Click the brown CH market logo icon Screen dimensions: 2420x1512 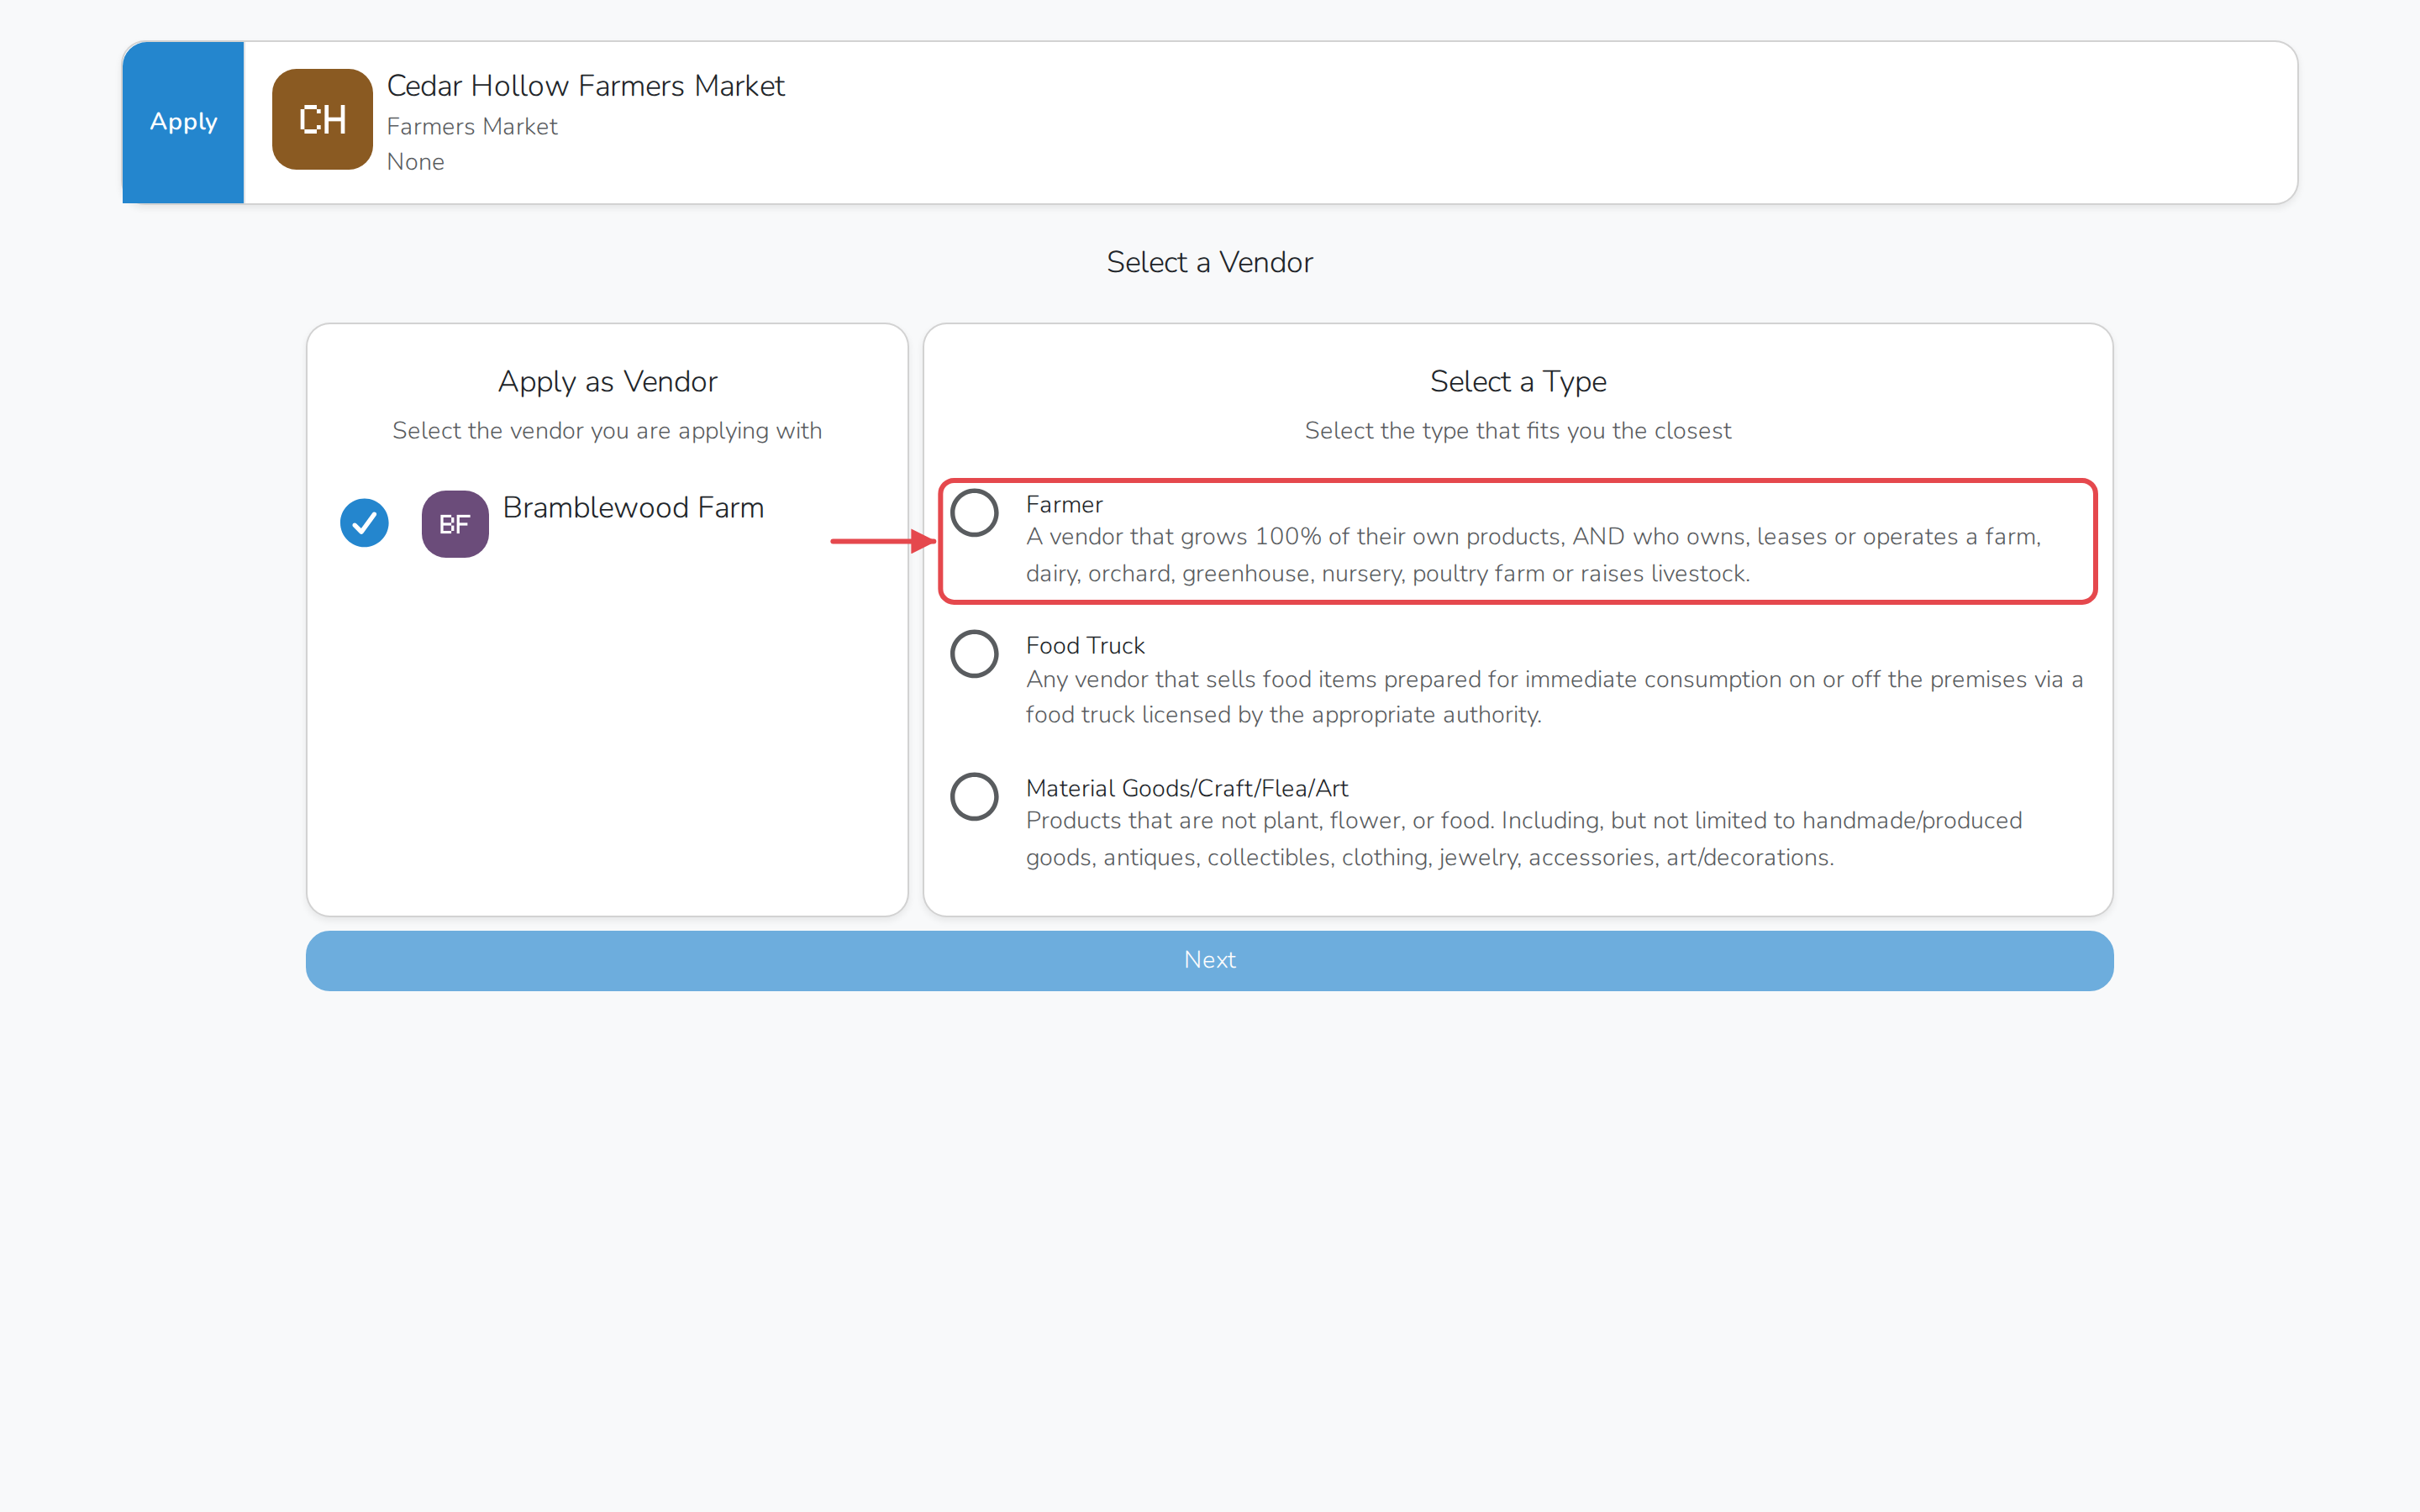coord(322,119)
